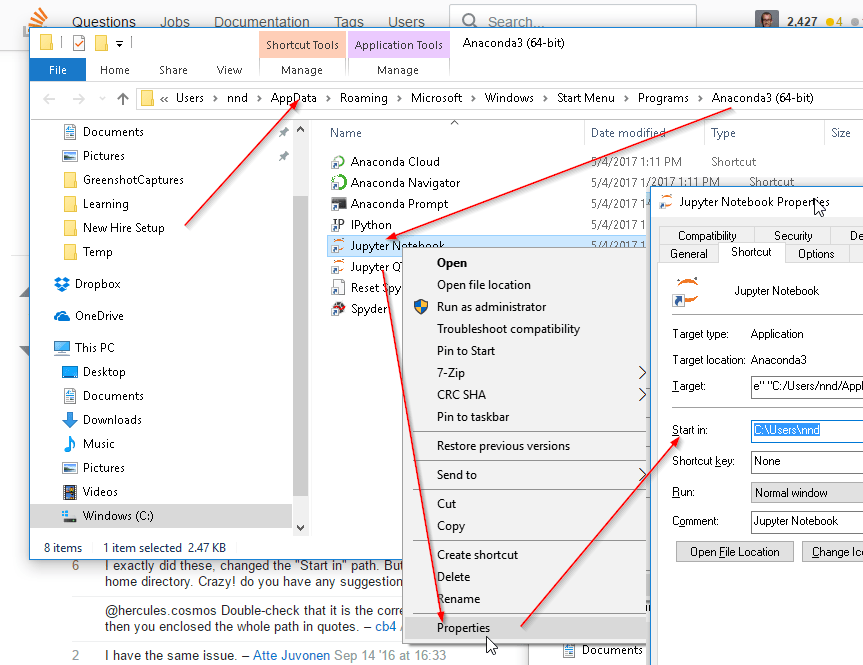
Task: Click the pin icon beside Pictures quick access
Action: (x=283, y=156)
